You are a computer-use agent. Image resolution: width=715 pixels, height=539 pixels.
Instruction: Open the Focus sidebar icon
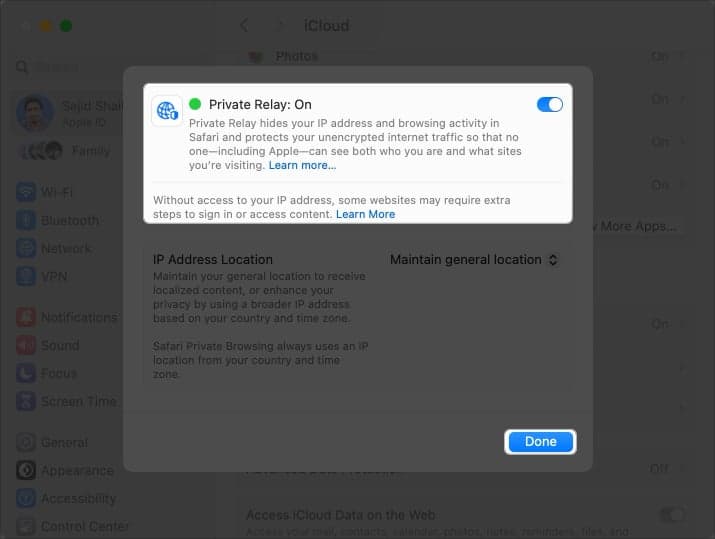tap(26, 373)
